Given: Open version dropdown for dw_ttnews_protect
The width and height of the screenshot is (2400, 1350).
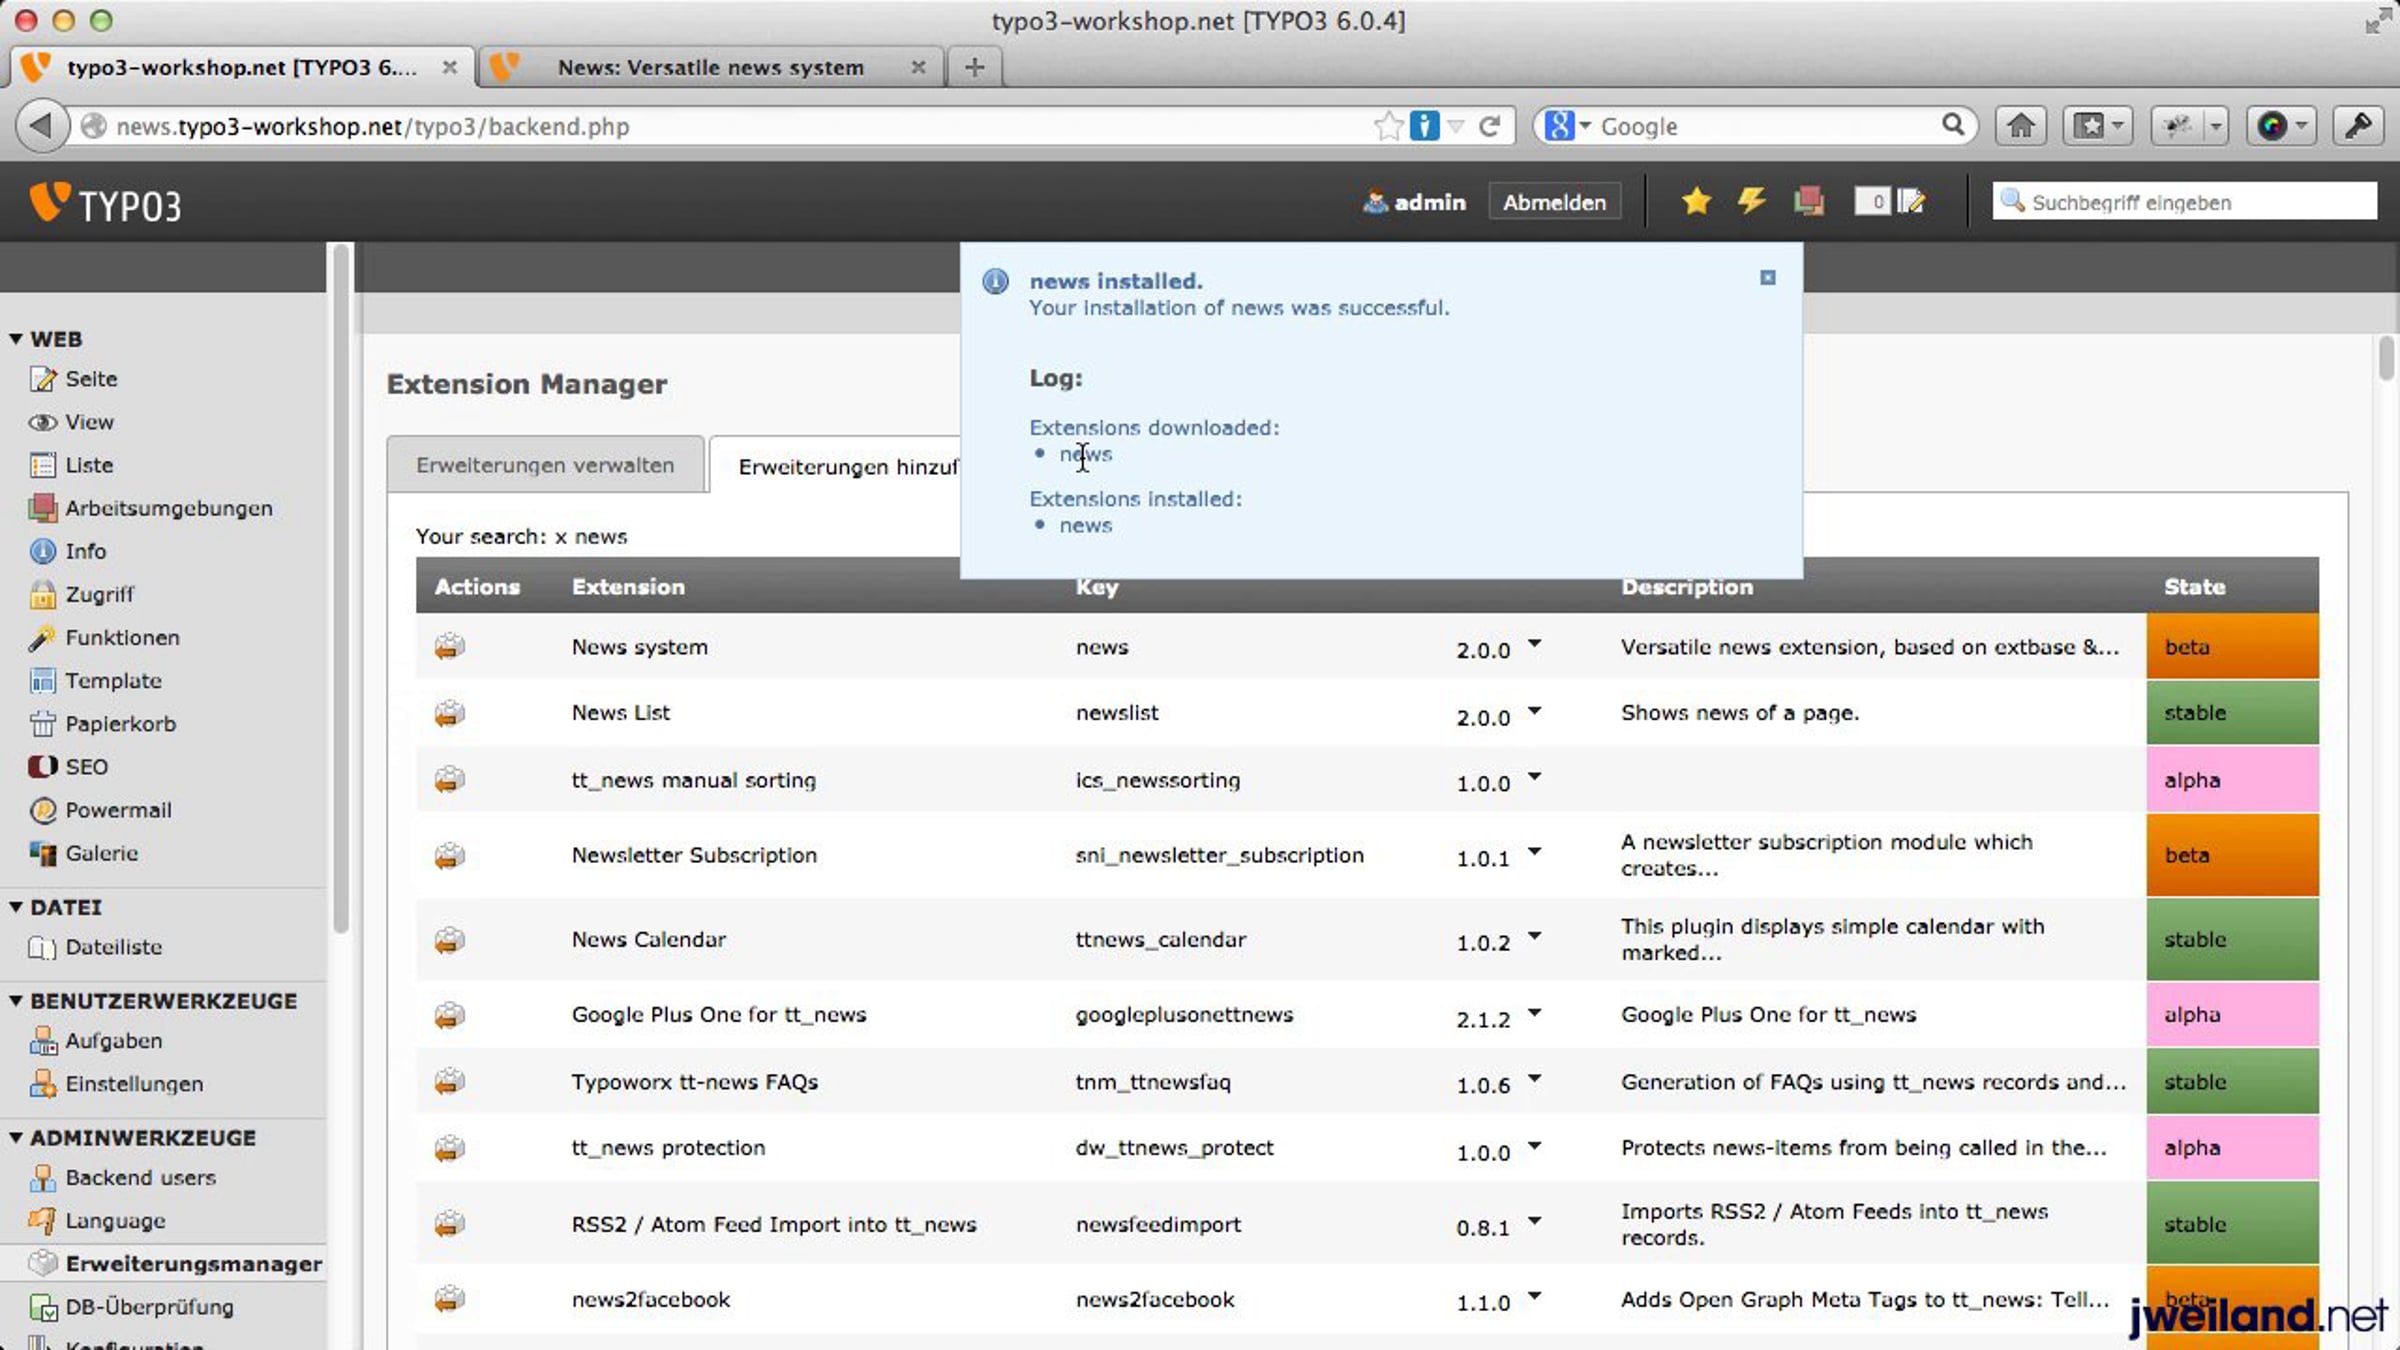Looking at the screenshot, I should pos(1534,1145).
